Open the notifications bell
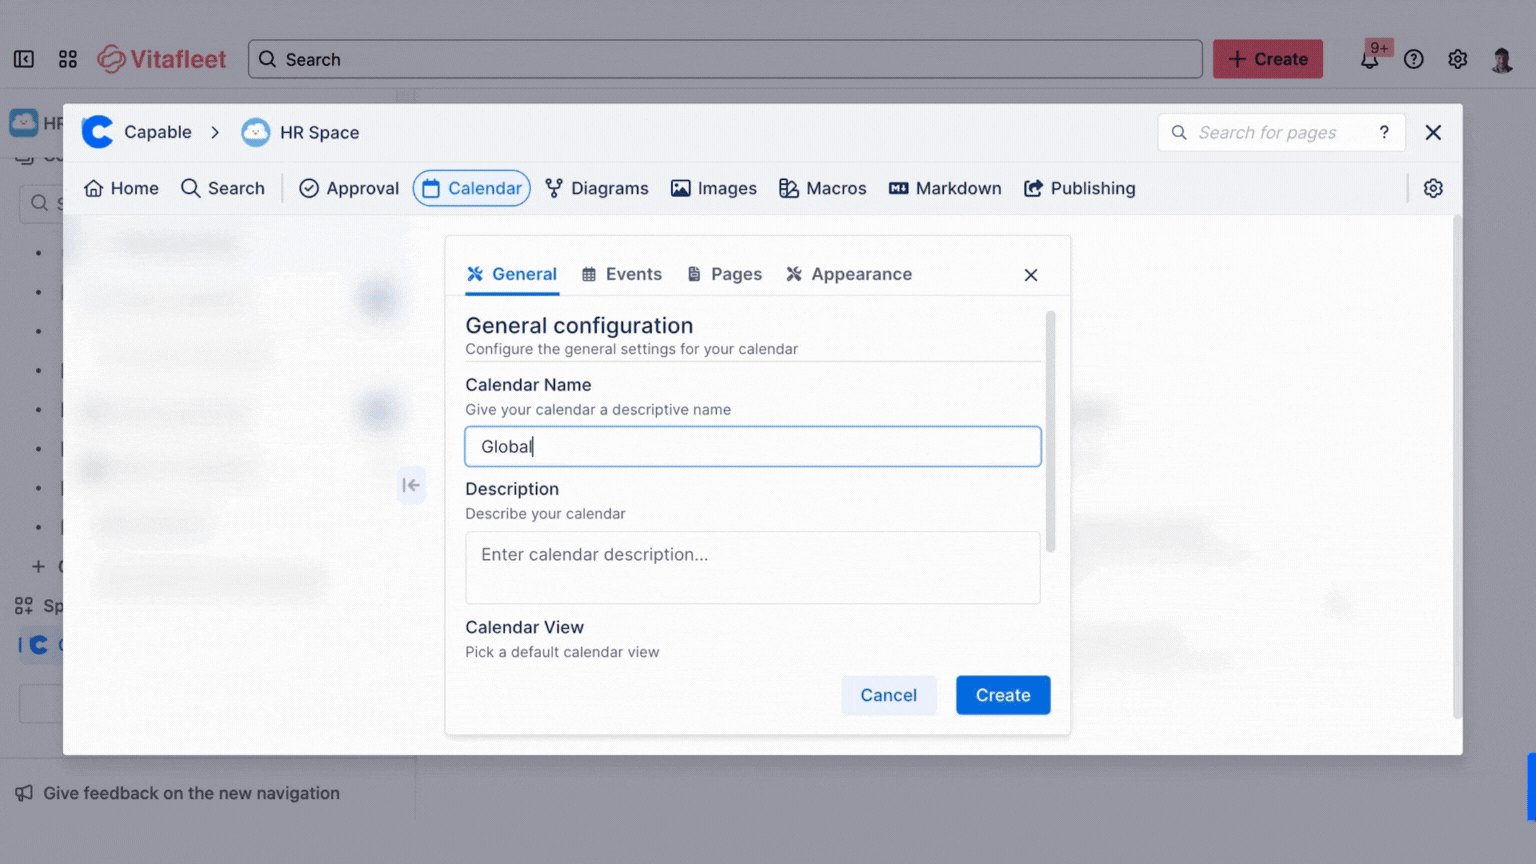This screenshot has height=864, width=1536. click(x=1369, y=59)
